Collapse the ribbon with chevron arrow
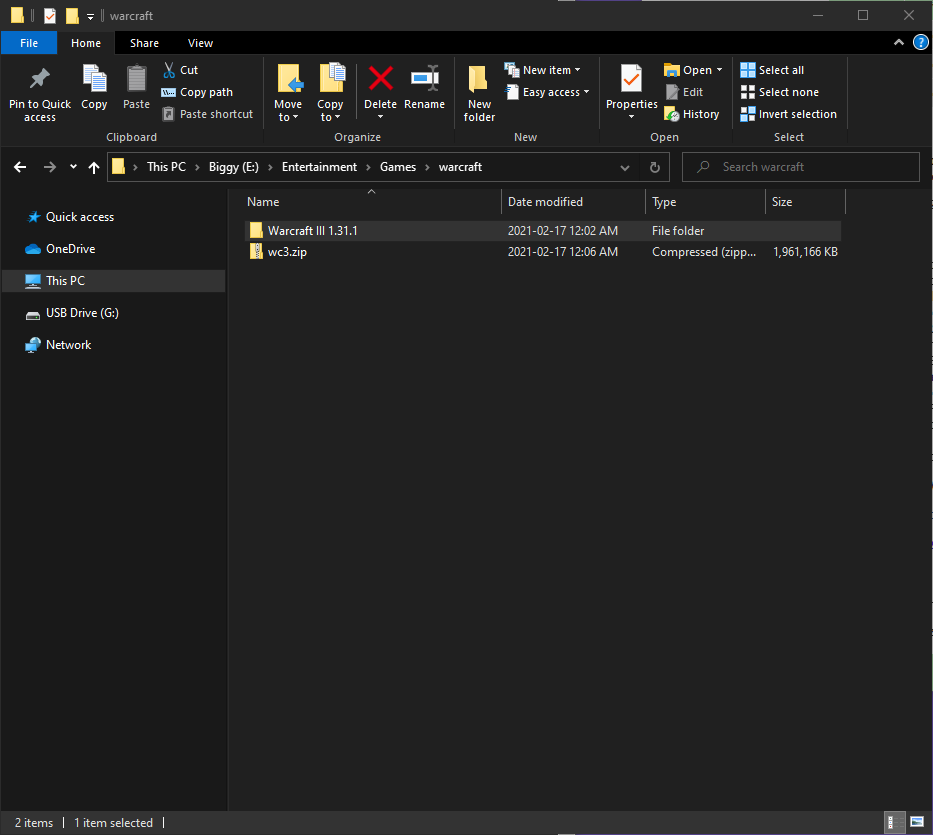This screenshot has height=835, width=933. (899, 42)
